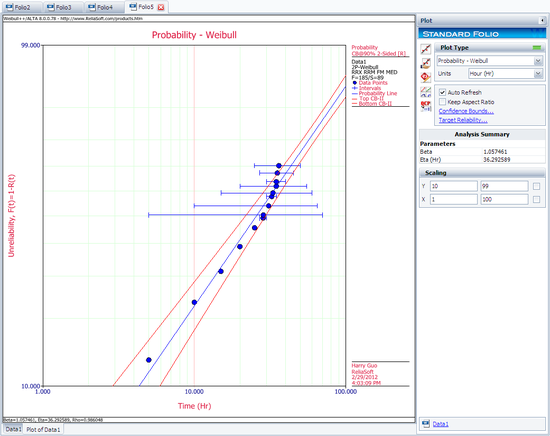Switch to the Folio3 tab
This screenshot has width=550, height=436.
point(63,7)
